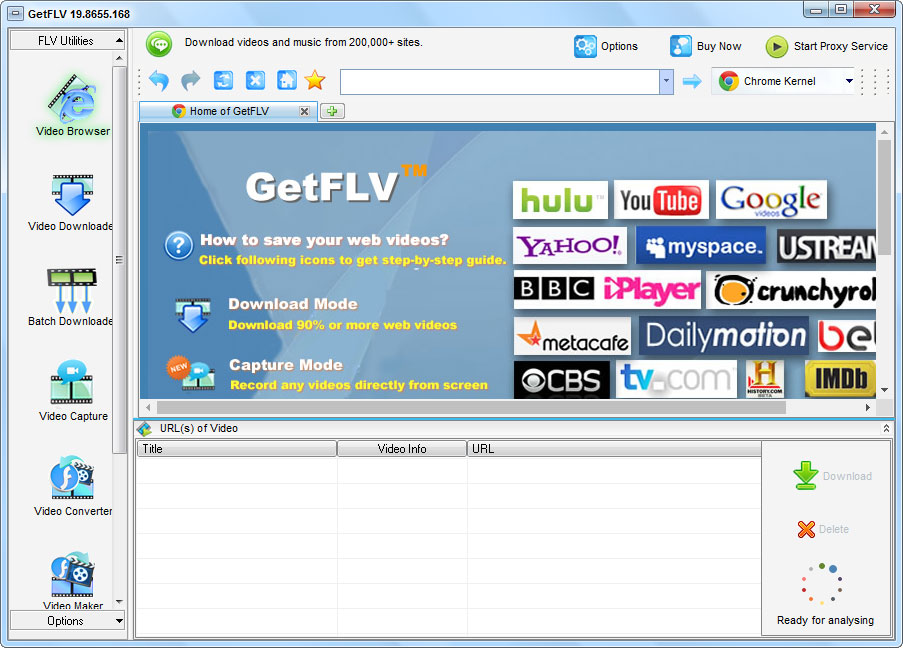Click the horizontal scroll right arrow
The width and height of the screenshot is (903, 648).
coord(867,407)
